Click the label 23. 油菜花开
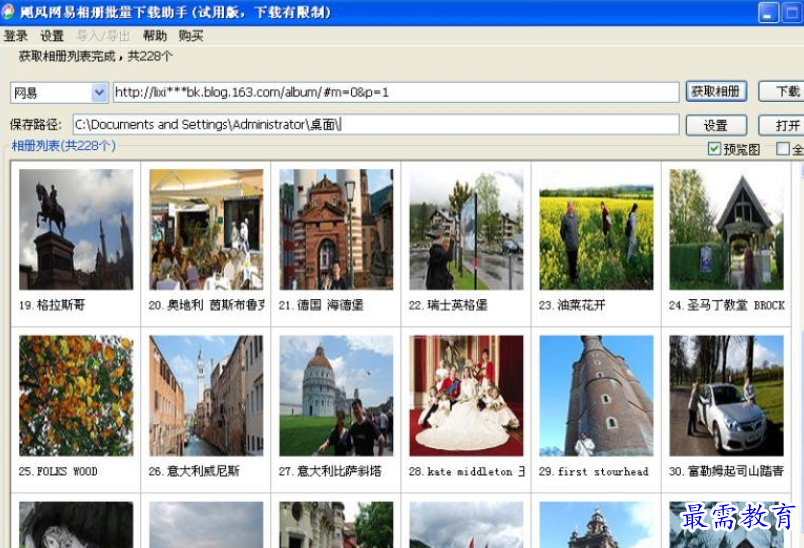Image resolution: width=804 pixels, height=548 pixels. 572,305
